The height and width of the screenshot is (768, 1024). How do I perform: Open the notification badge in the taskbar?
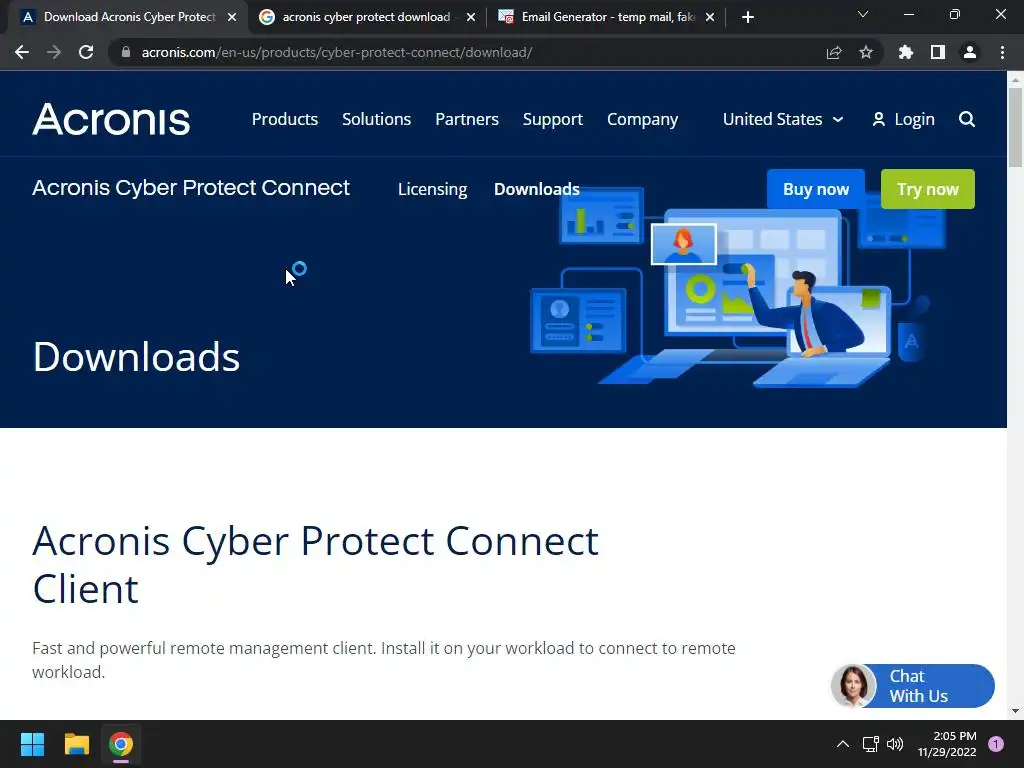[x=995, y=744]
